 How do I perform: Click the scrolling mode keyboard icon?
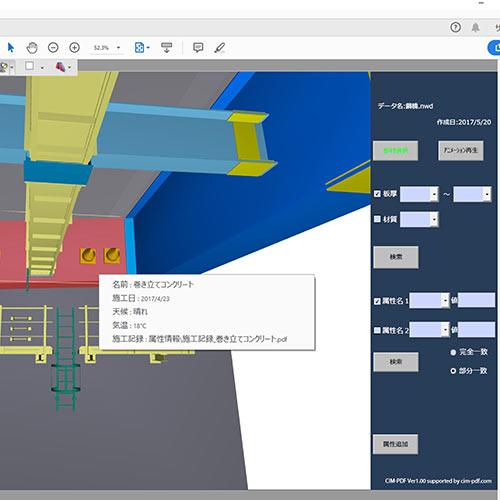(166, 47)
